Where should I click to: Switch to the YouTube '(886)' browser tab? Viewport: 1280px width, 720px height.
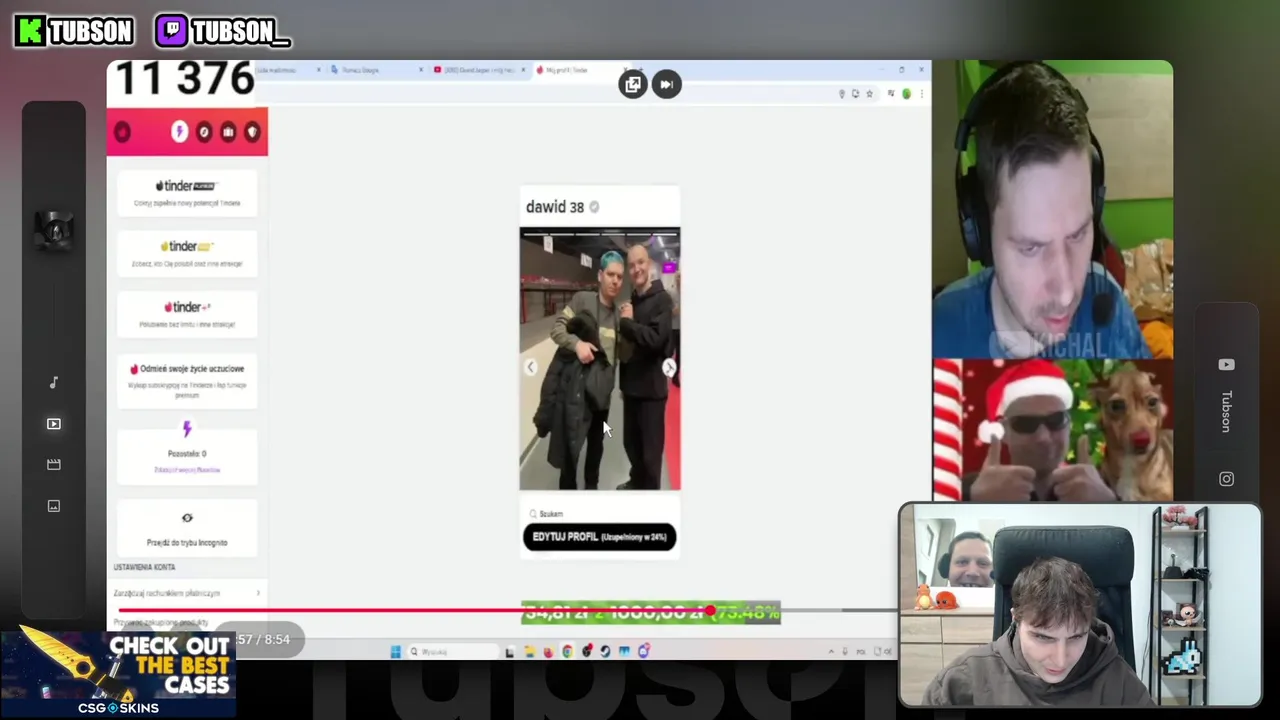click(478, 70)
